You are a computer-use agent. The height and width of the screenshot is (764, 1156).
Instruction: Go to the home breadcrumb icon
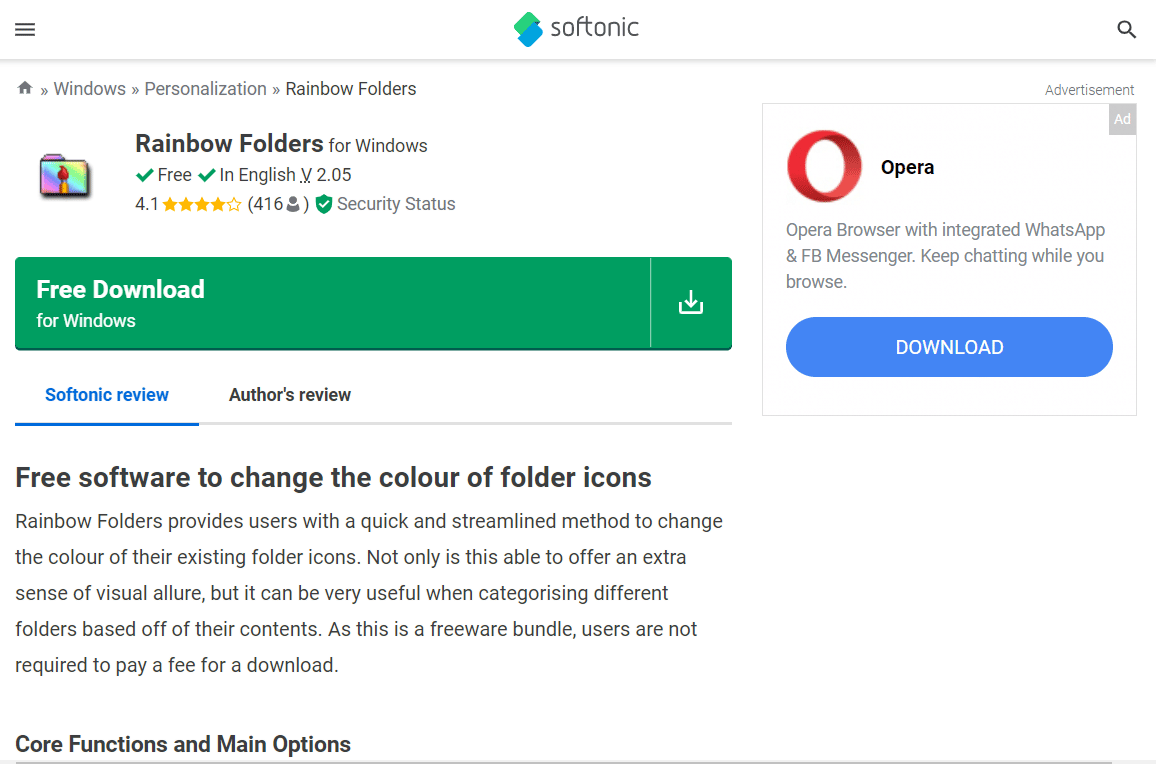point(25,88)
